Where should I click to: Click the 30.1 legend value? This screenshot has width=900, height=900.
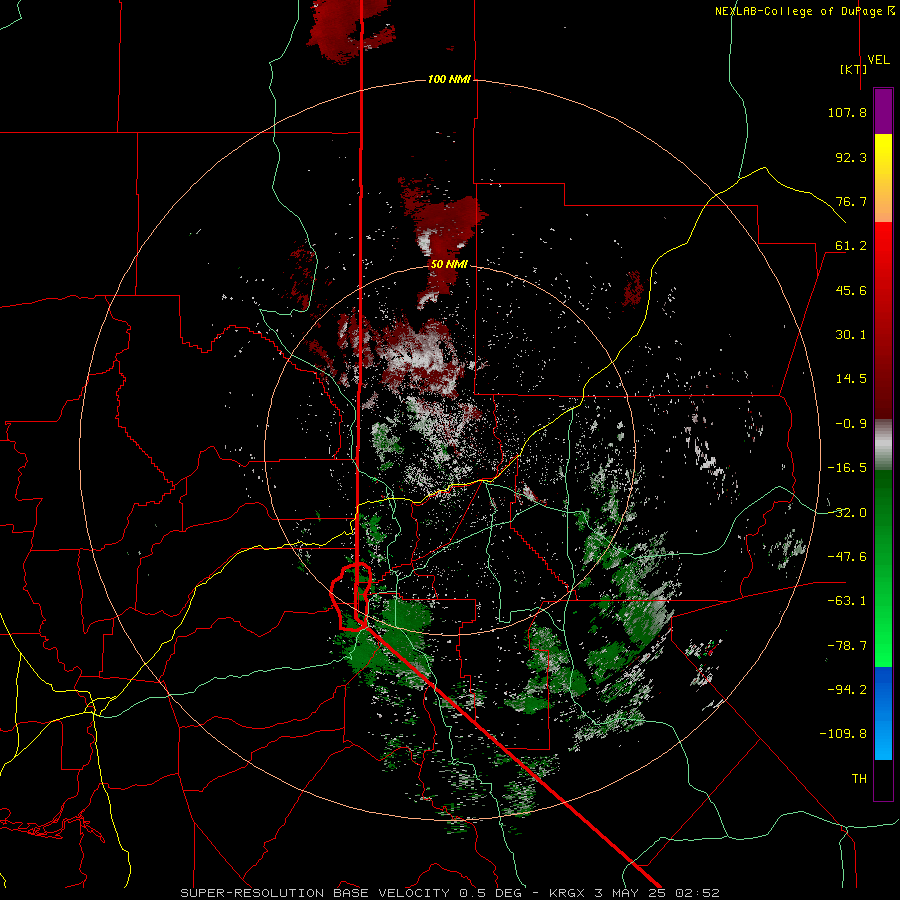point(851,335)
